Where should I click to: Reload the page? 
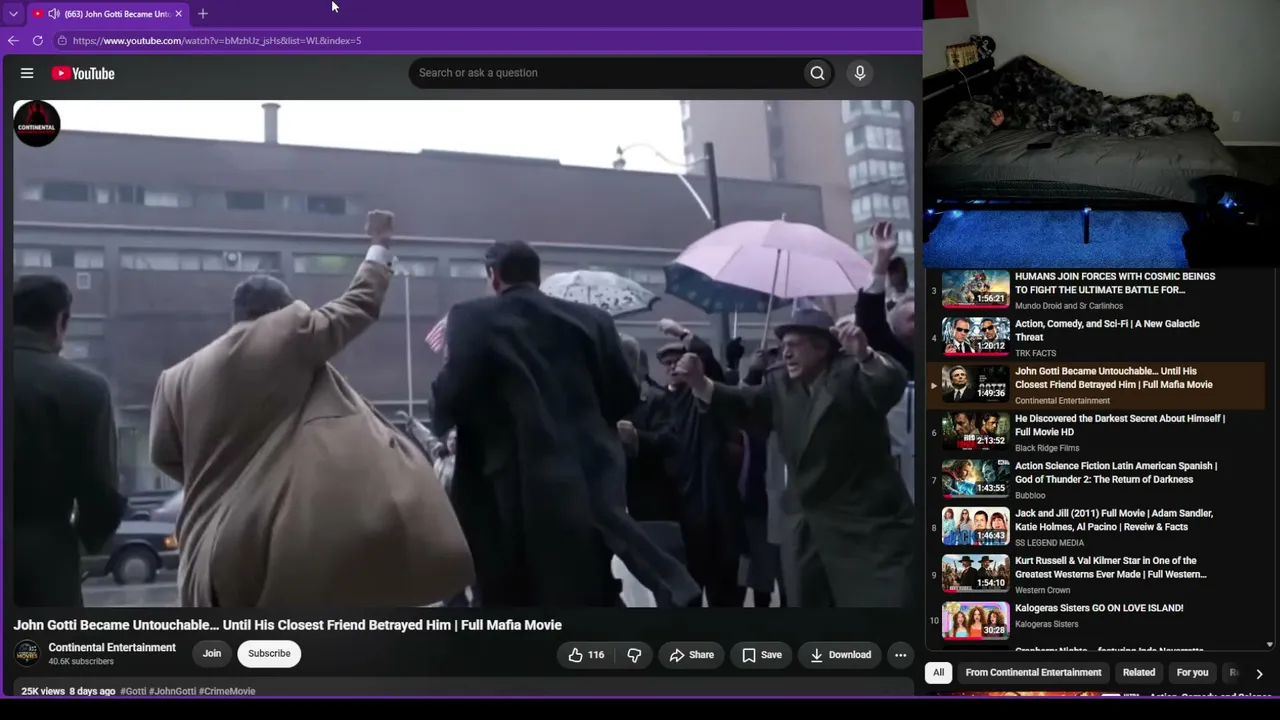tap(38, 41)
